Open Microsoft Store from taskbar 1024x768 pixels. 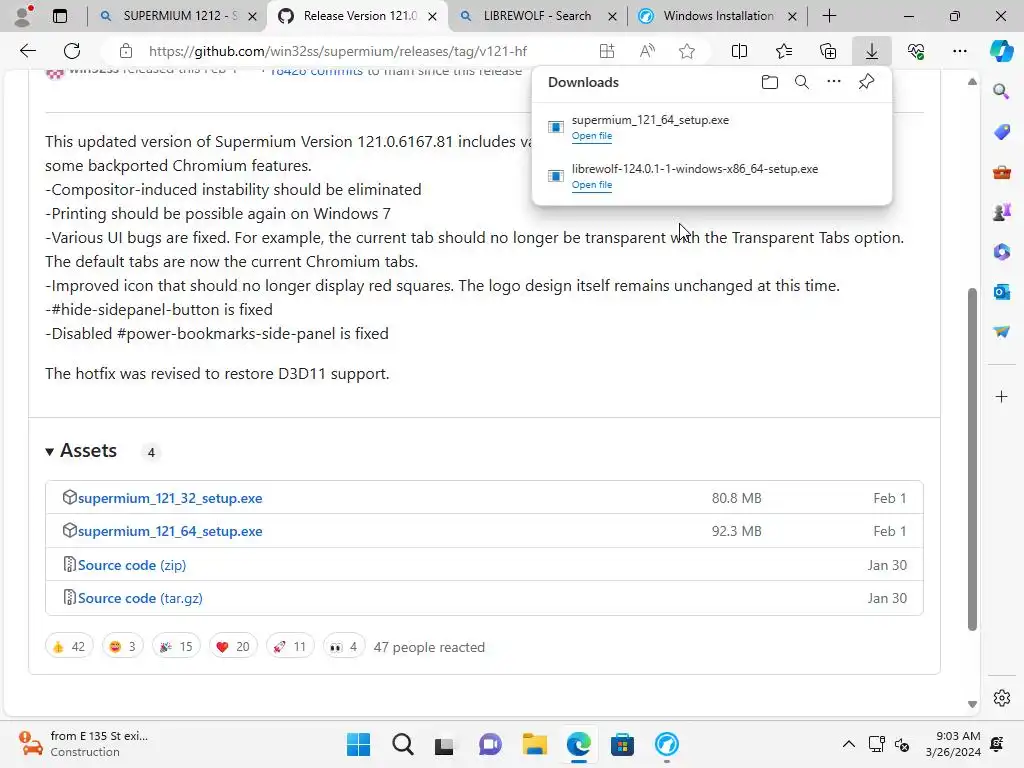pyautogui.click(x=622, y=744)
